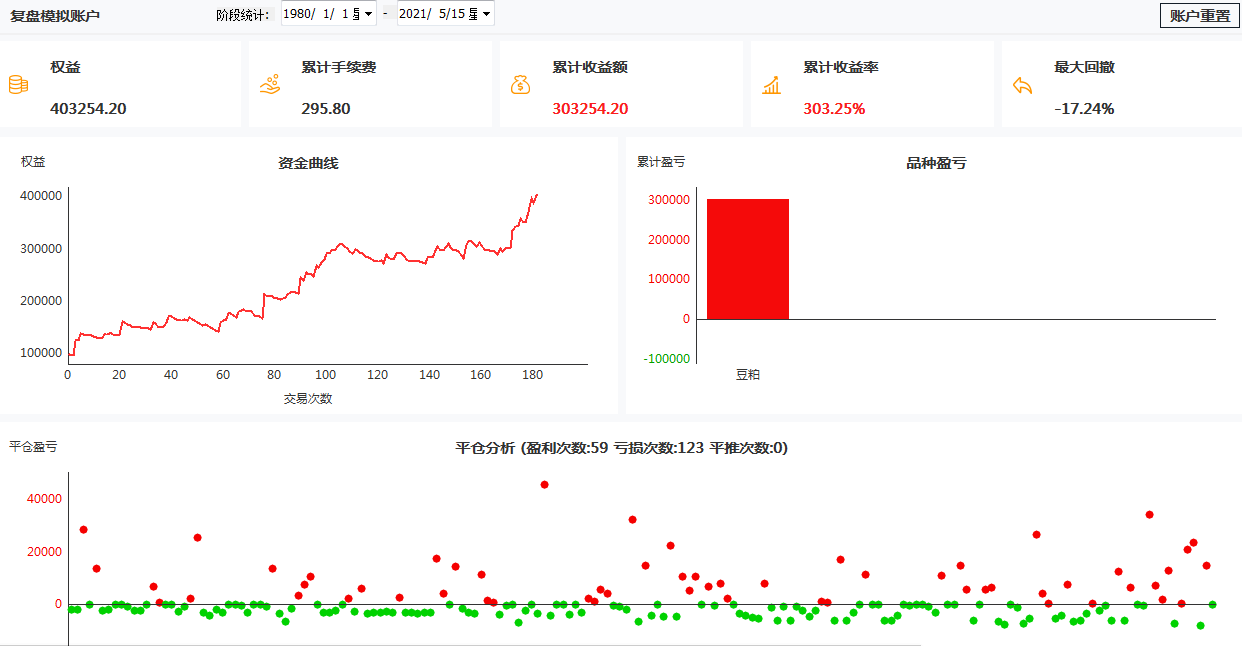This screenshot has width=1242, height=646.
Task: Click the end date input field
Action: coord(445,14)
